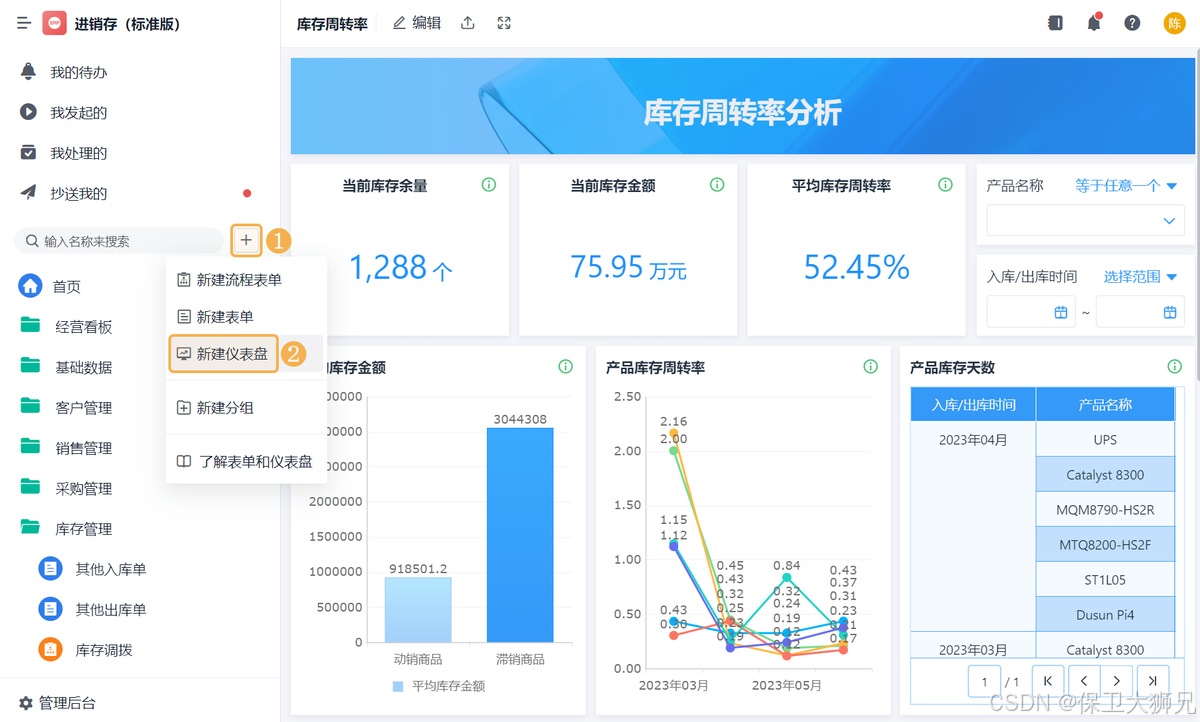Open the 产品名称 selection combo box

(x=1086, y=220)
